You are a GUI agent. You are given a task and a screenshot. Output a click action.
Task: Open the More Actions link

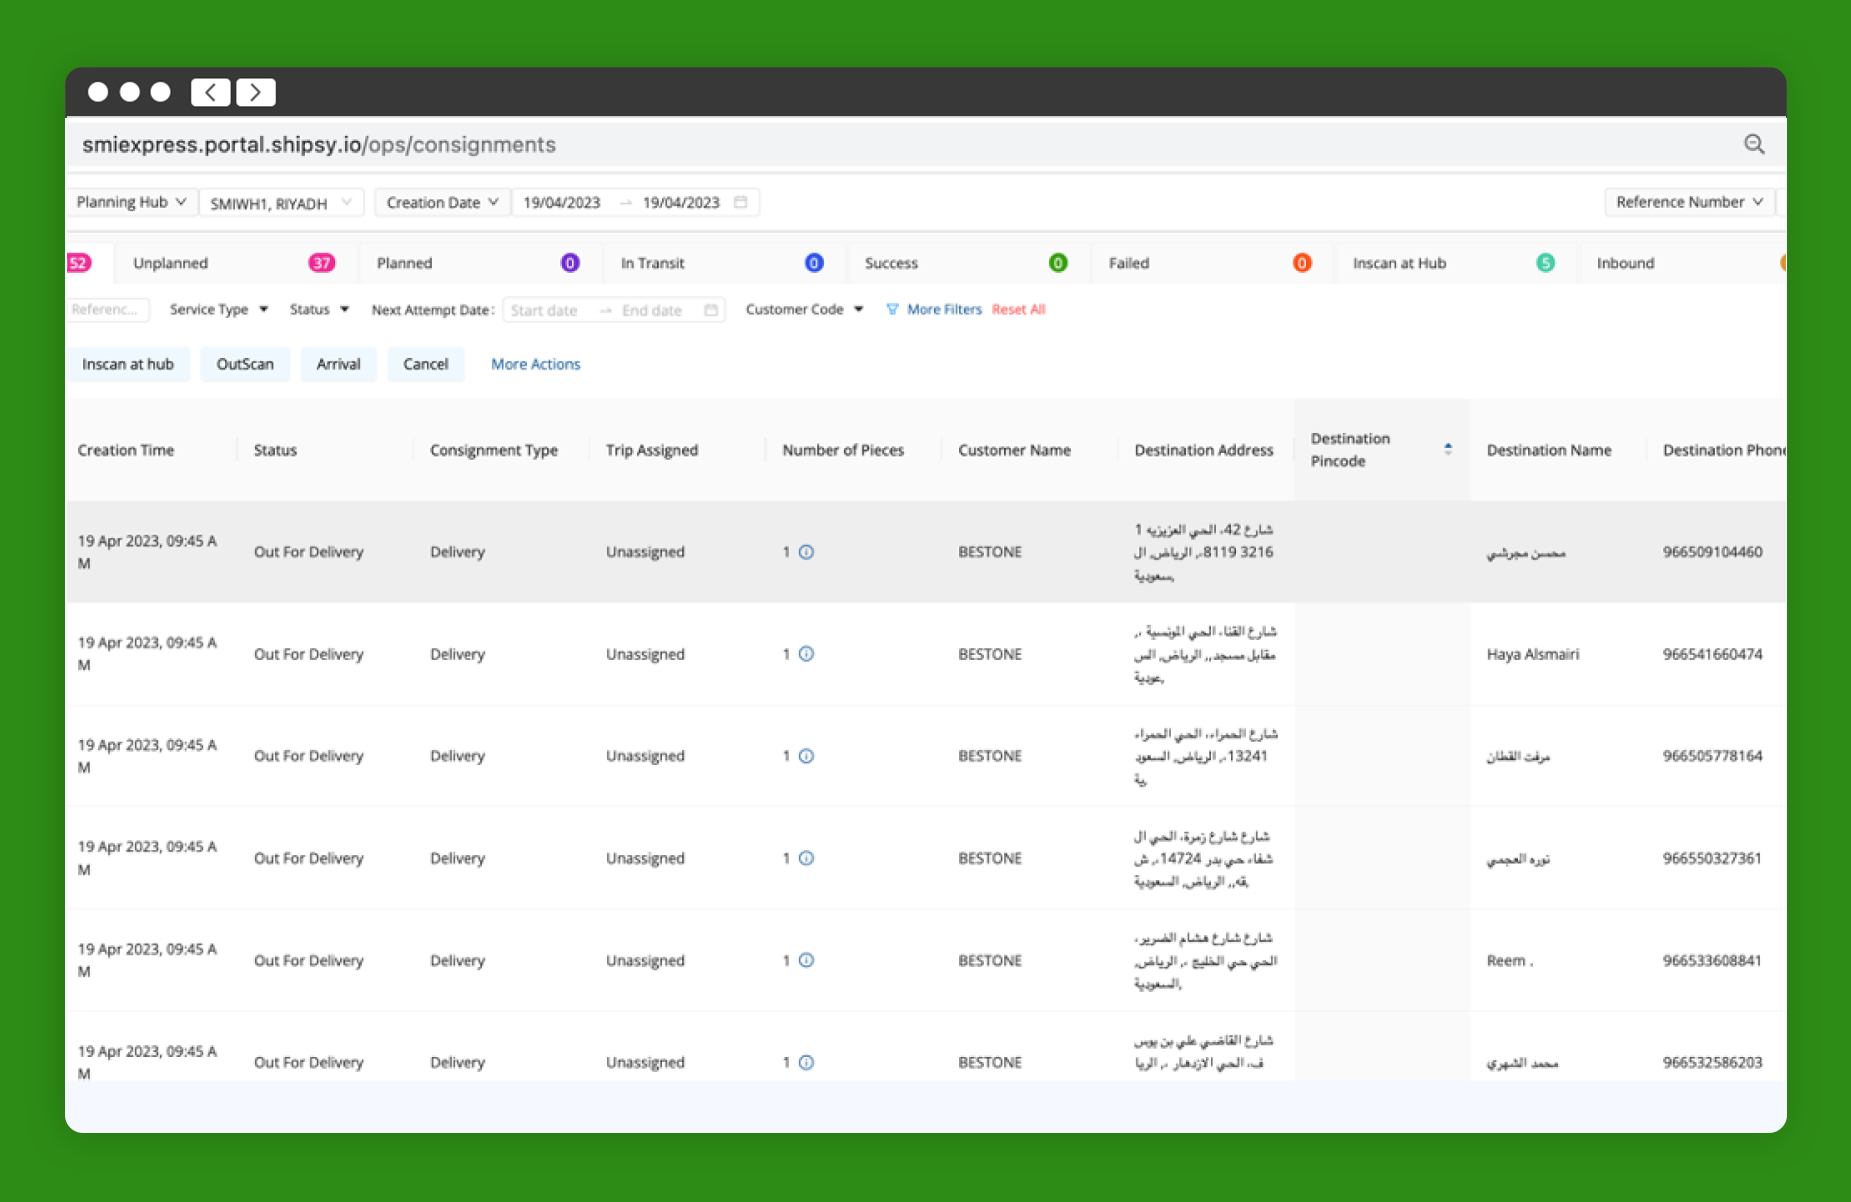(535, 364)
